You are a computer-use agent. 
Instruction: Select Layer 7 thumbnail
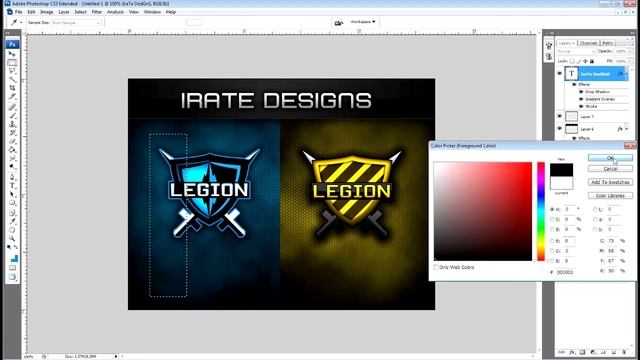(x=571, y=117)
